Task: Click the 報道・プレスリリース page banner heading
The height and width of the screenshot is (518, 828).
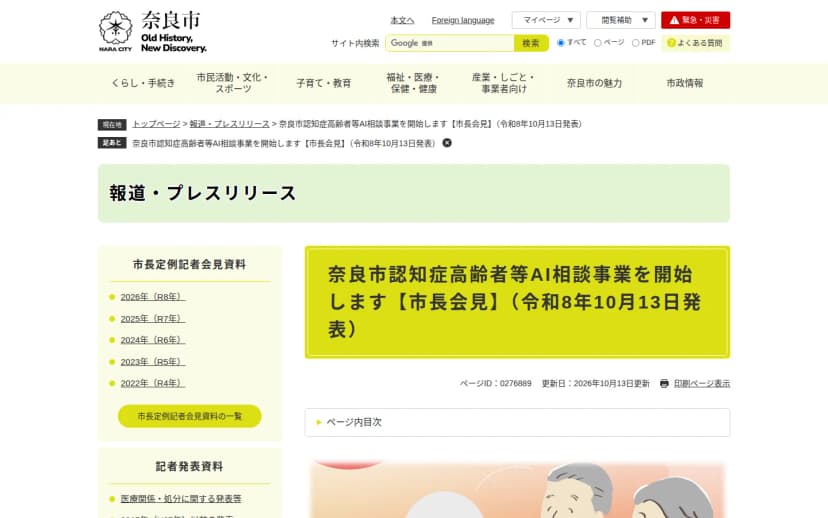Action: tap(203, 193)
